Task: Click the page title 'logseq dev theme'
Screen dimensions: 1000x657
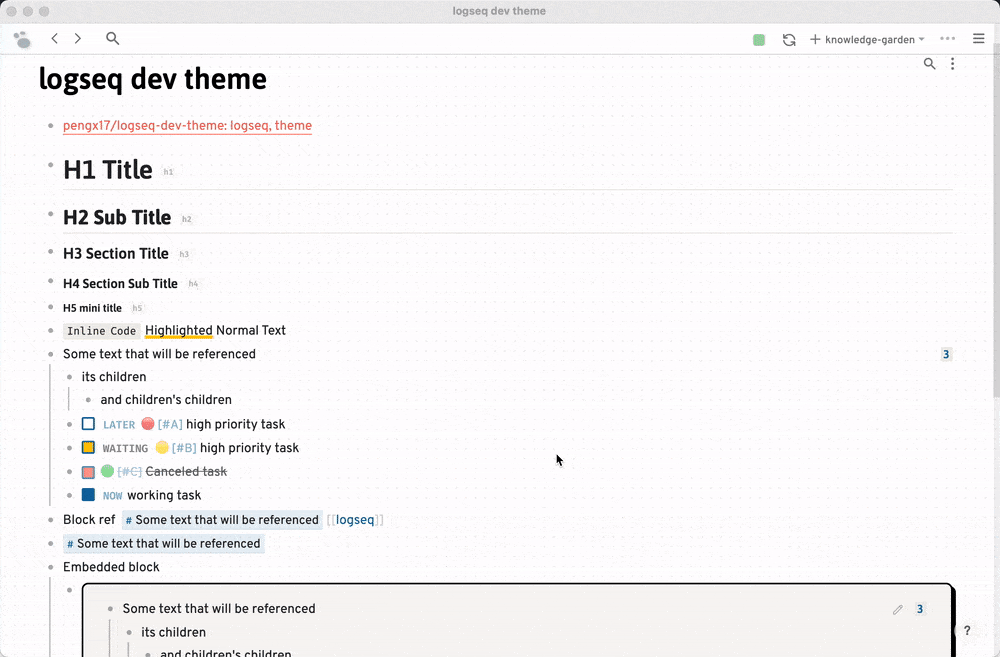Action: tap(152, 79)
